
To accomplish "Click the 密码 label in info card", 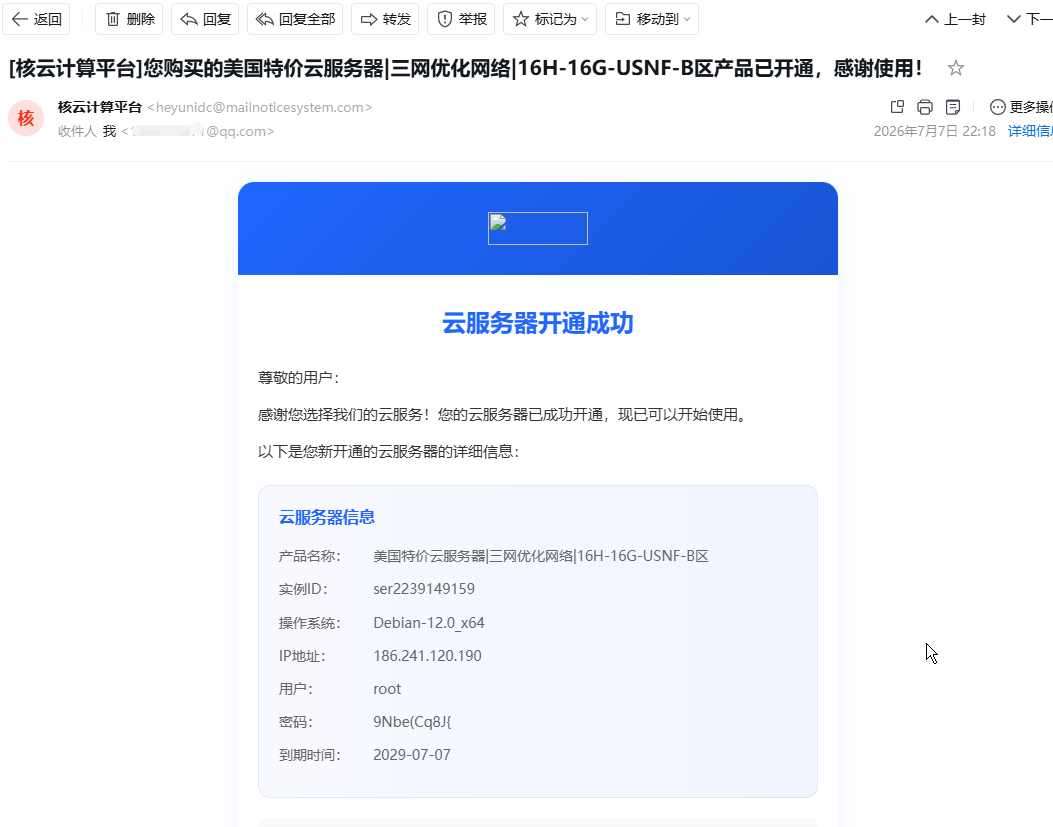I will (x=295, y=722).
